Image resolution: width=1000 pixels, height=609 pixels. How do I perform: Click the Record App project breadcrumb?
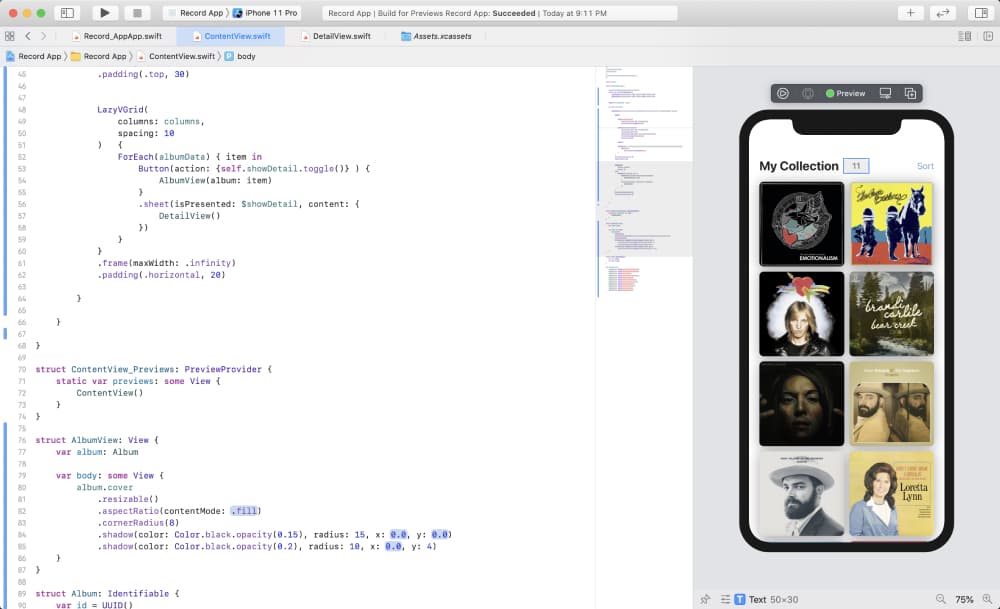pyautogui.click(x=33, y=56)
